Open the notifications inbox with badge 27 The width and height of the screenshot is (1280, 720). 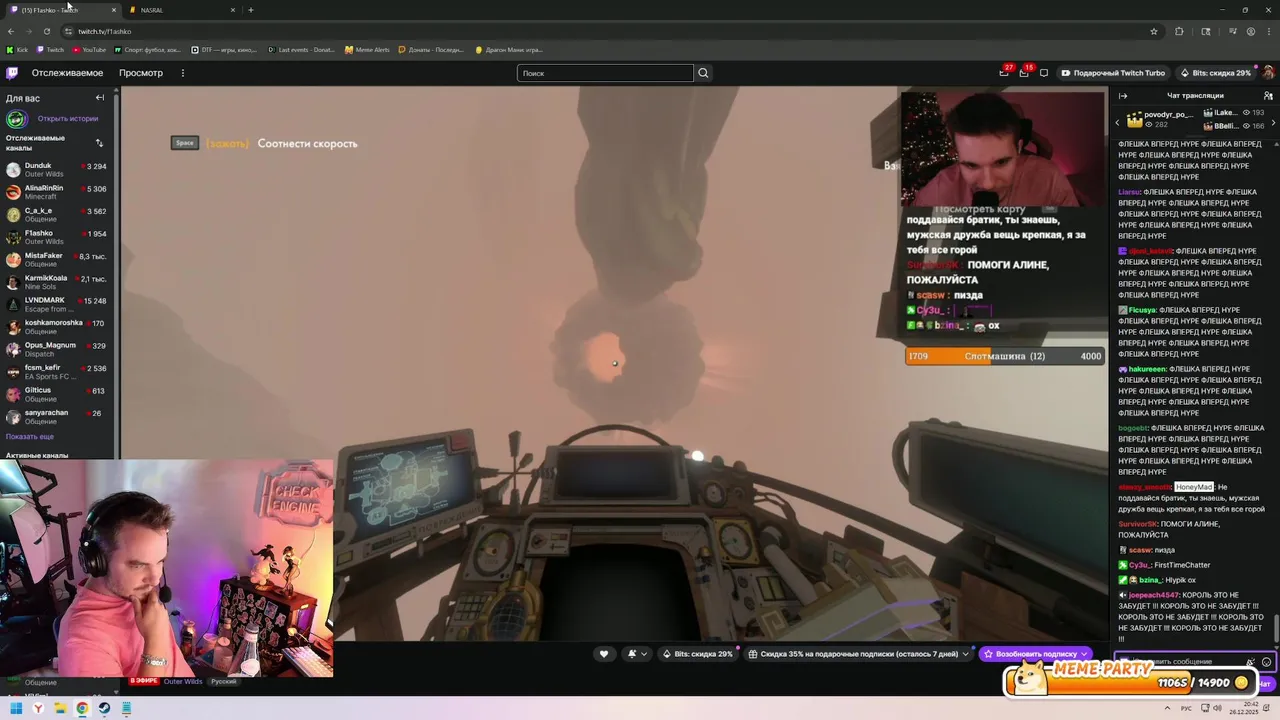click(1004, 73)
